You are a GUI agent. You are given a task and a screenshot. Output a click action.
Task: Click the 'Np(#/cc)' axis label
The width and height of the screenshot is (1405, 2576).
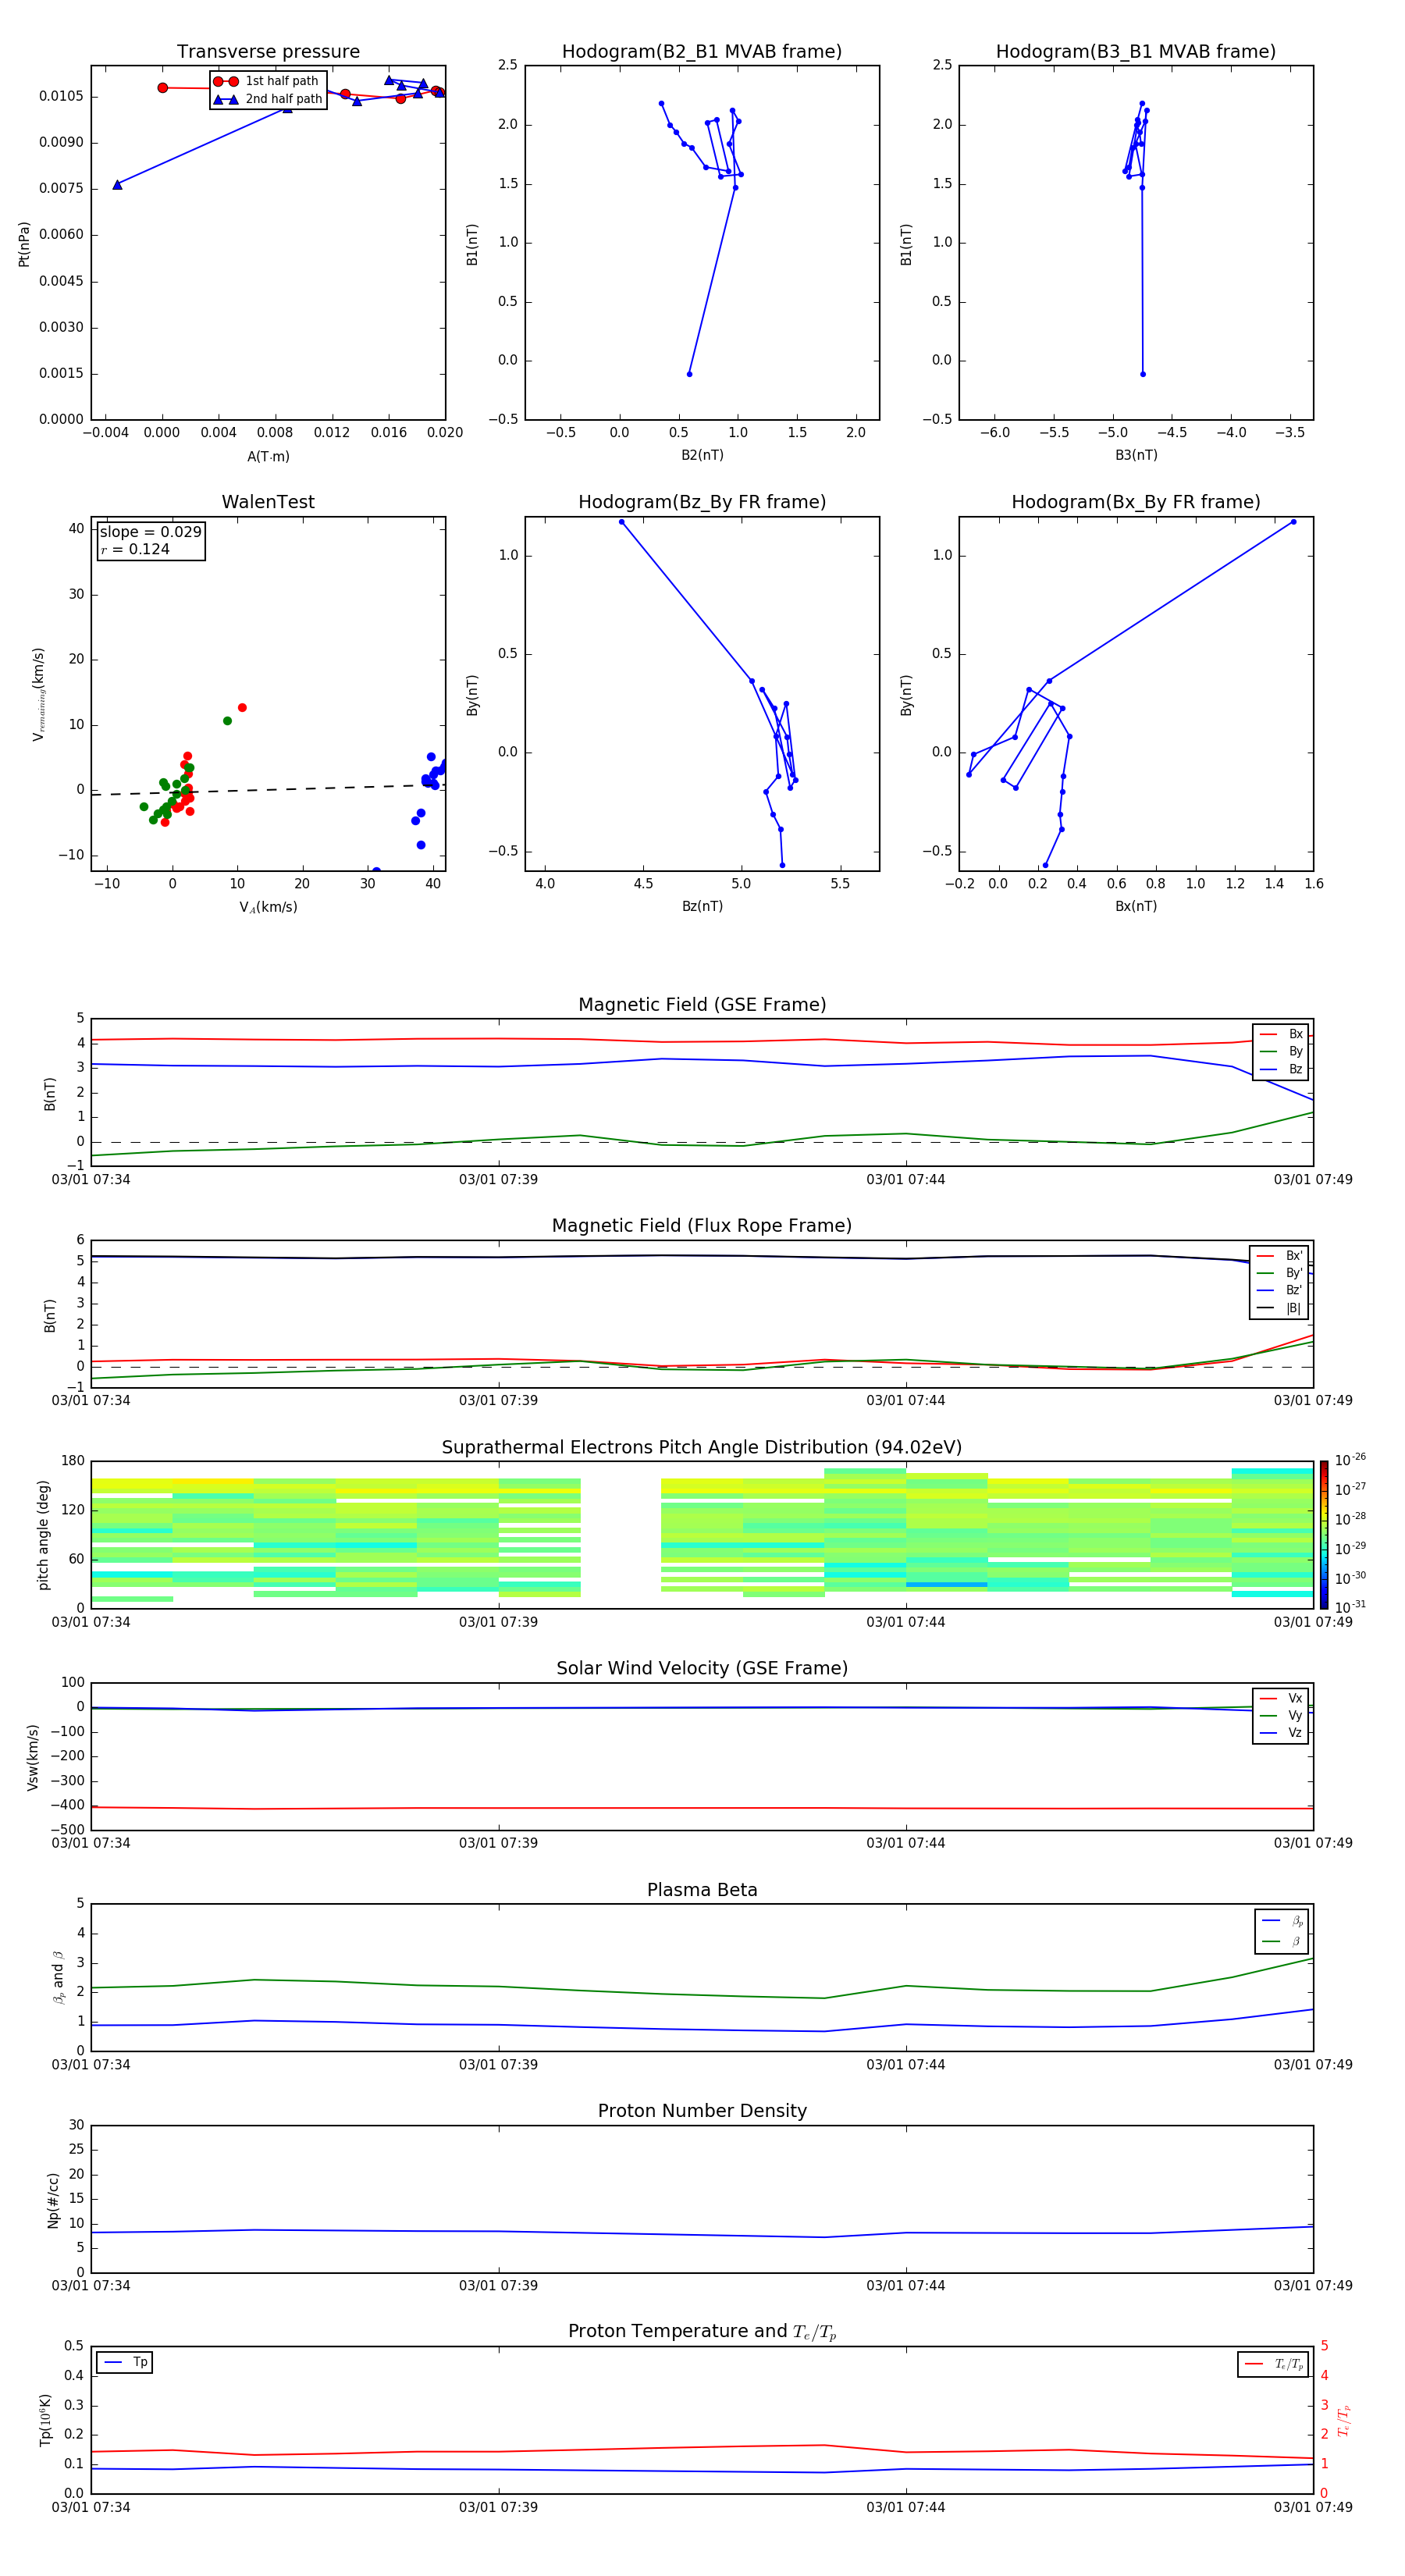[x=53, y=2200]
